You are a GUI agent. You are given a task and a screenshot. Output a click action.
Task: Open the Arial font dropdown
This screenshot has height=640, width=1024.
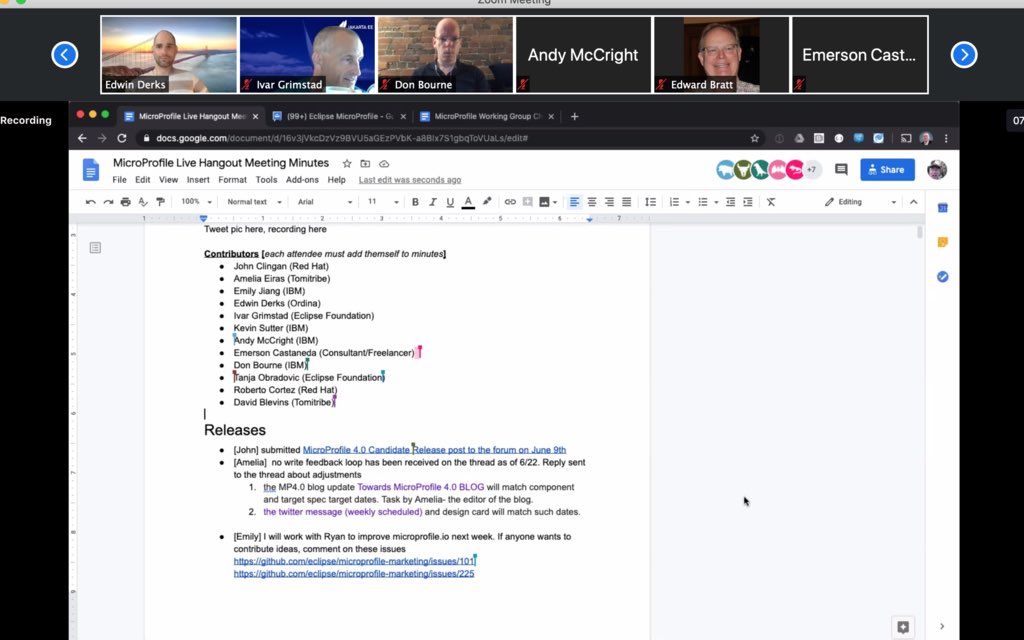coord(325,202)
